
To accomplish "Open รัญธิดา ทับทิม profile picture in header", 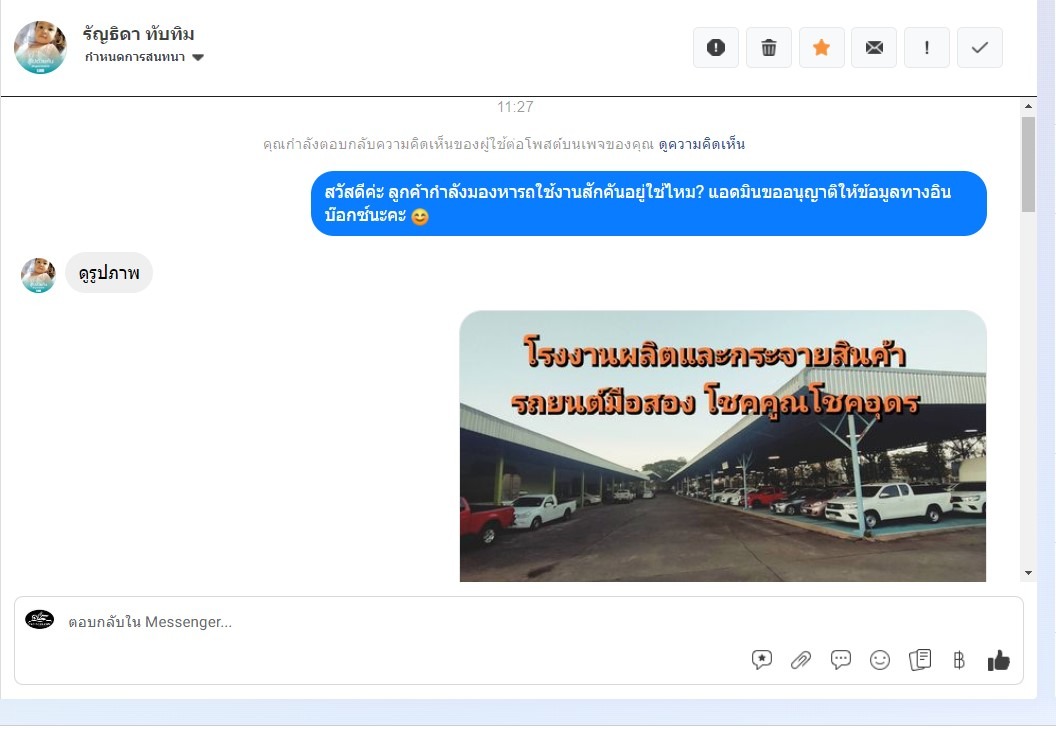I will pyautogui.click(x=40, y=47).
